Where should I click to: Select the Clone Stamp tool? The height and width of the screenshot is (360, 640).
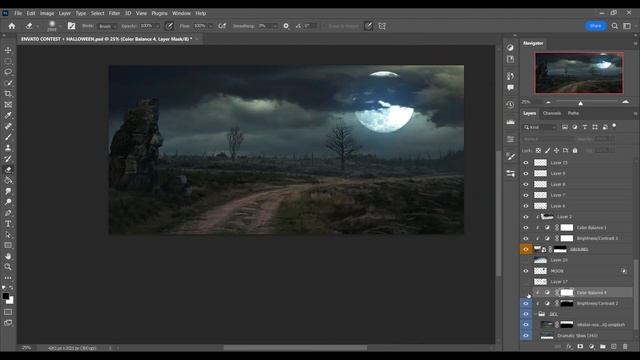[8, 148]
